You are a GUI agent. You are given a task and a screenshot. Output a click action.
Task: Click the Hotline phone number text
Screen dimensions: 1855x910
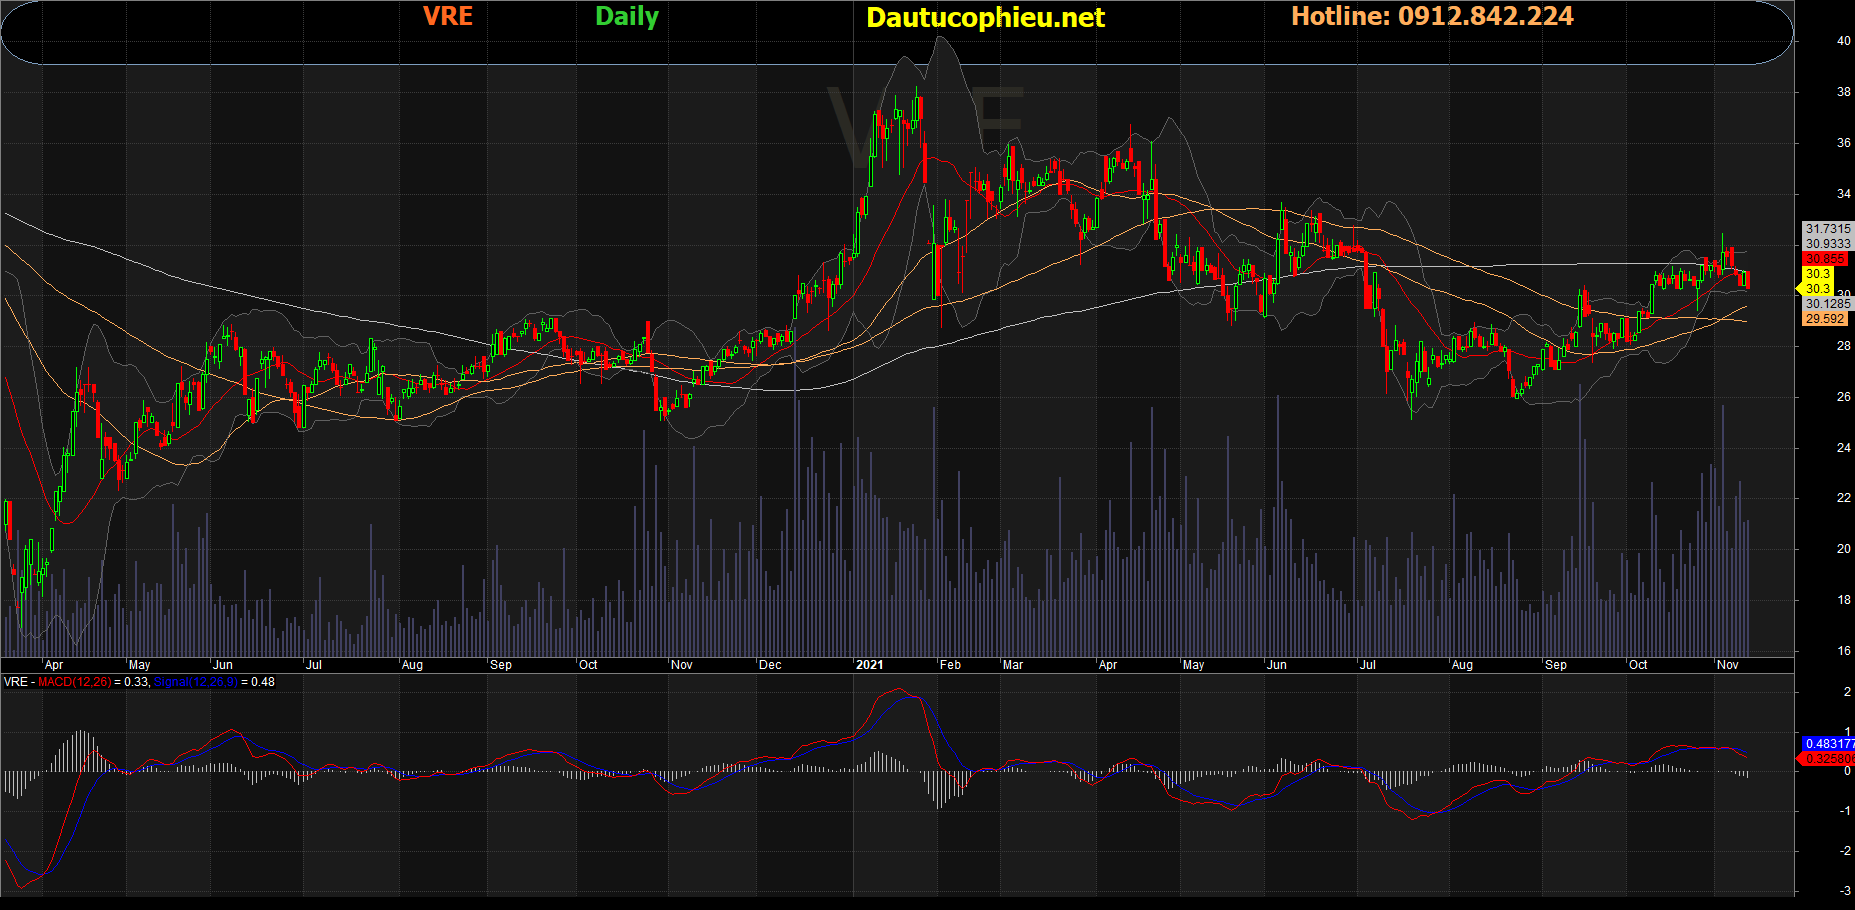click(1432, 17)
